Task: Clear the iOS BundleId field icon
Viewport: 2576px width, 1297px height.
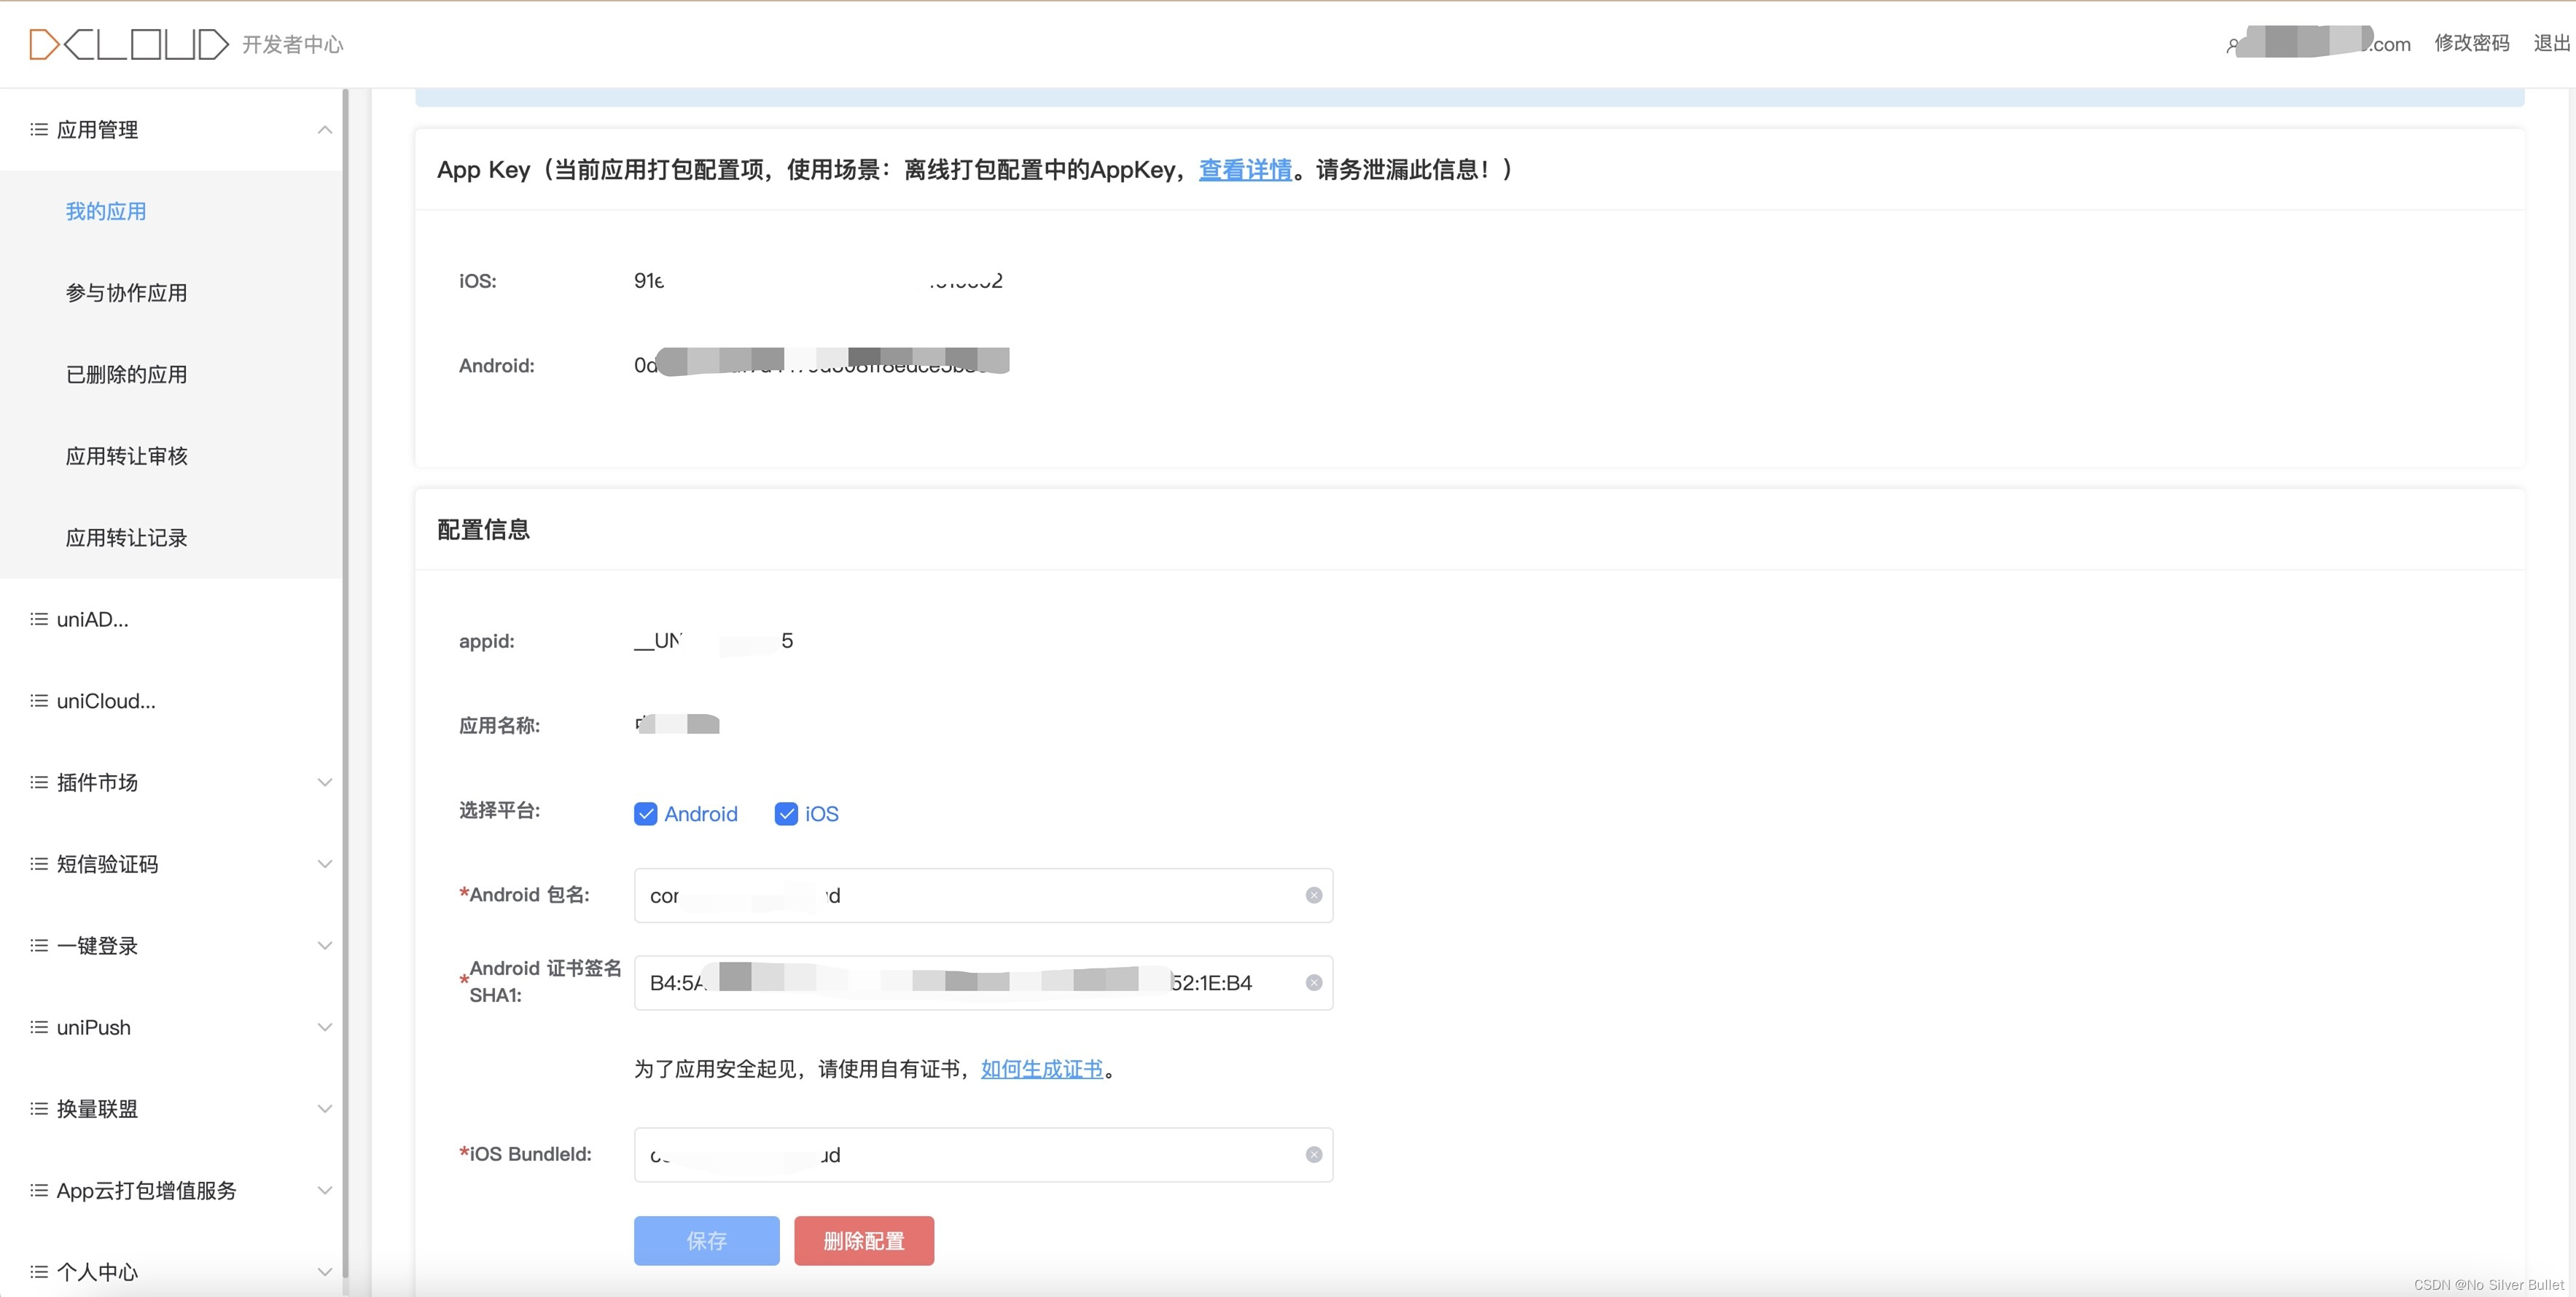Action: [x=1313, y=1155]
